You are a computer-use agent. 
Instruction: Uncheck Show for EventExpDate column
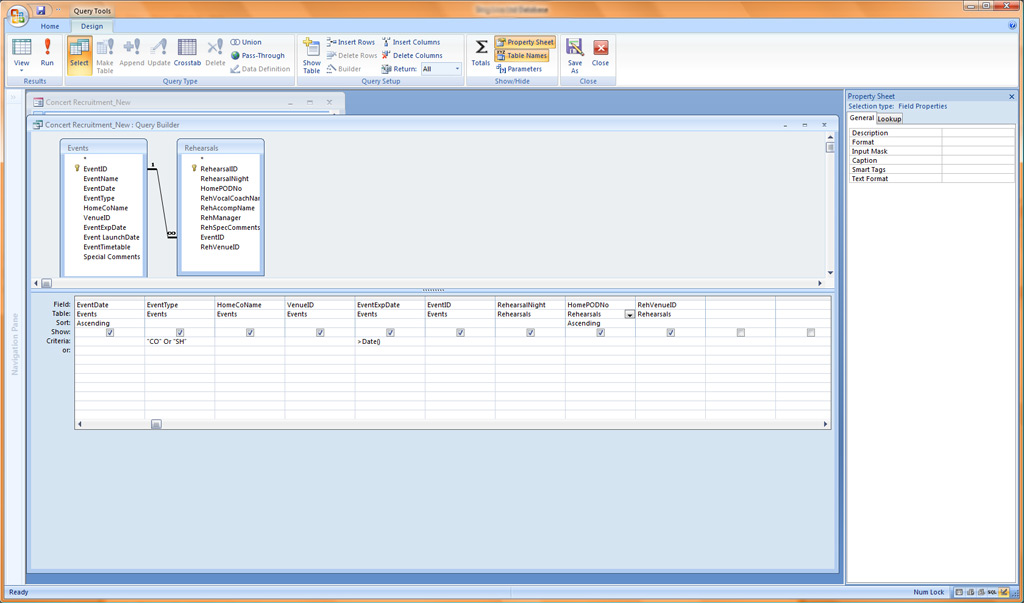(x=391, y=333)
